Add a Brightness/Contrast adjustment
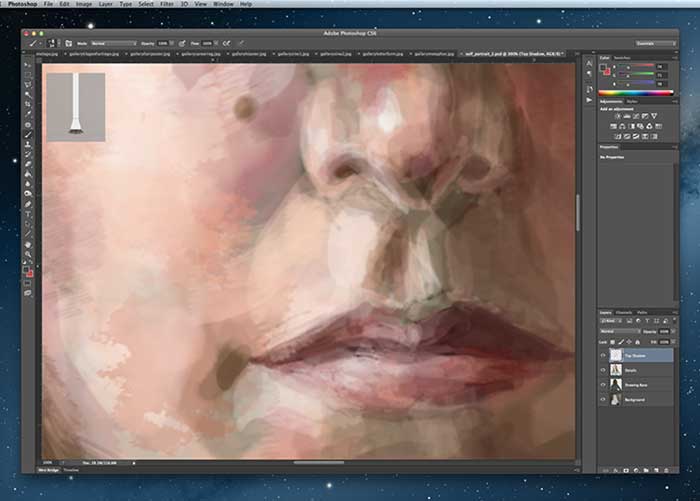The height and width of the screenshot is (501, 700). [x=618, y=116]
